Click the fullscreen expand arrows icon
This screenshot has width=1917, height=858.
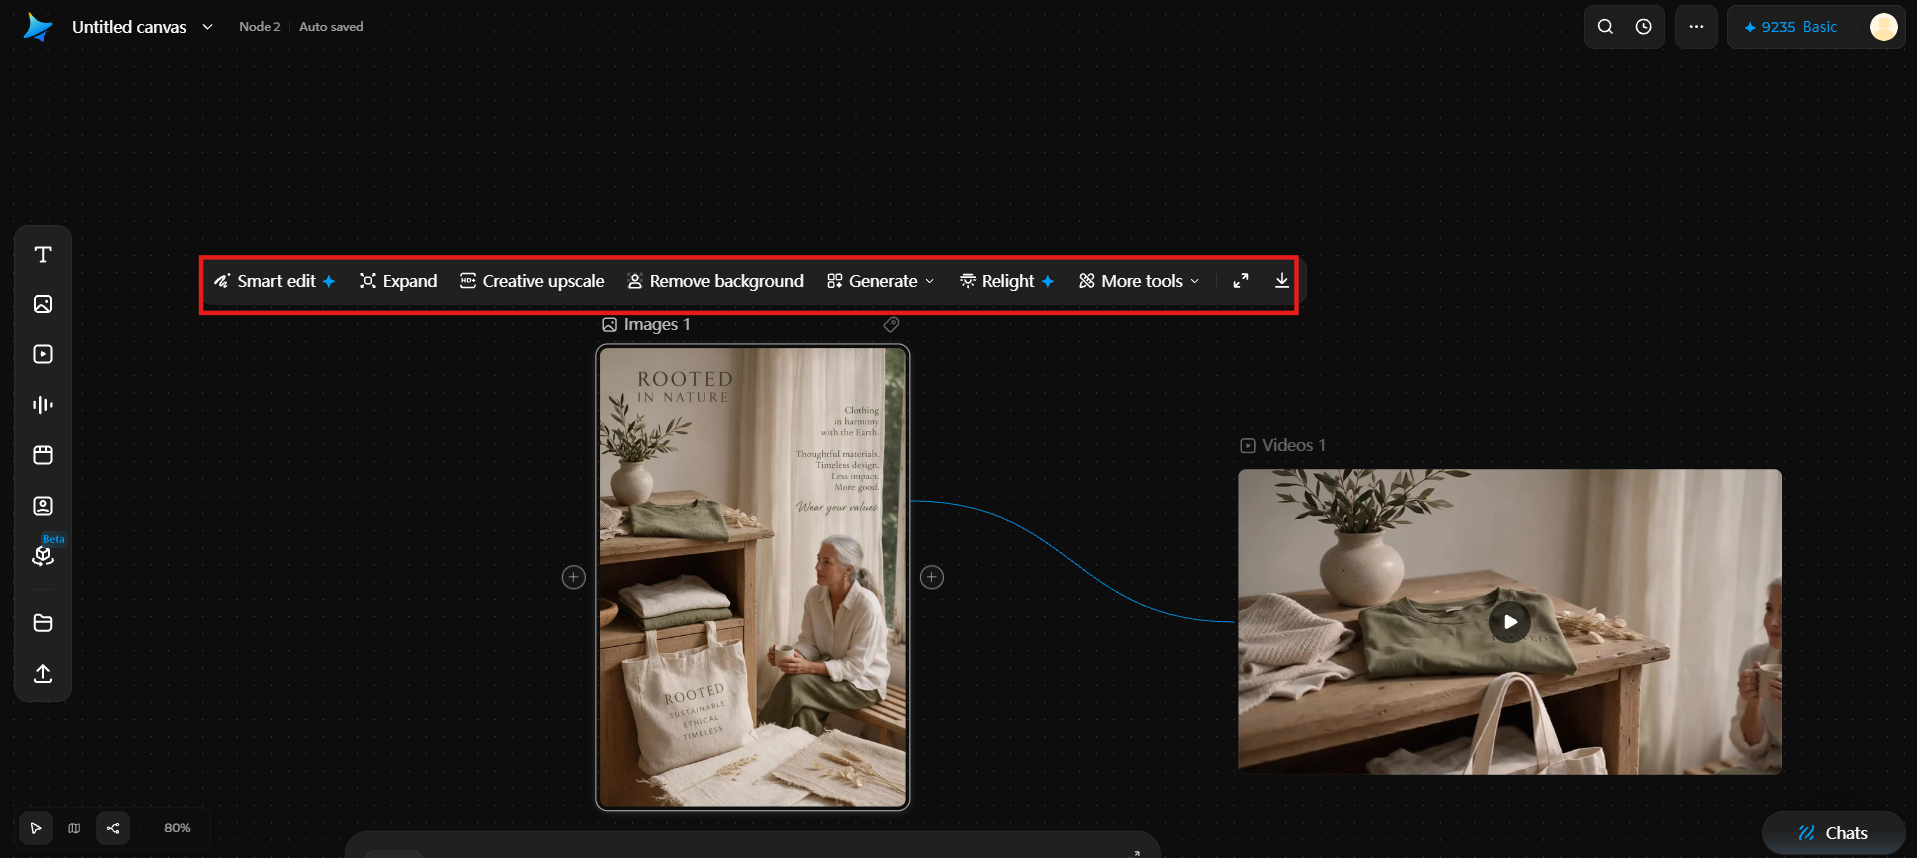pyautogui.click(x=1241, y=281)
